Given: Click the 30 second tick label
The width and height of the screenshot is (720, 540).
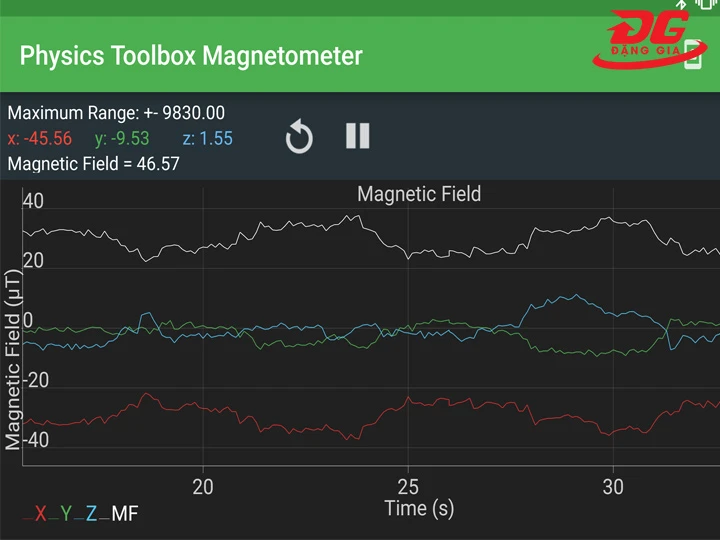Looking at the screenshot, I should click(613, 486).
